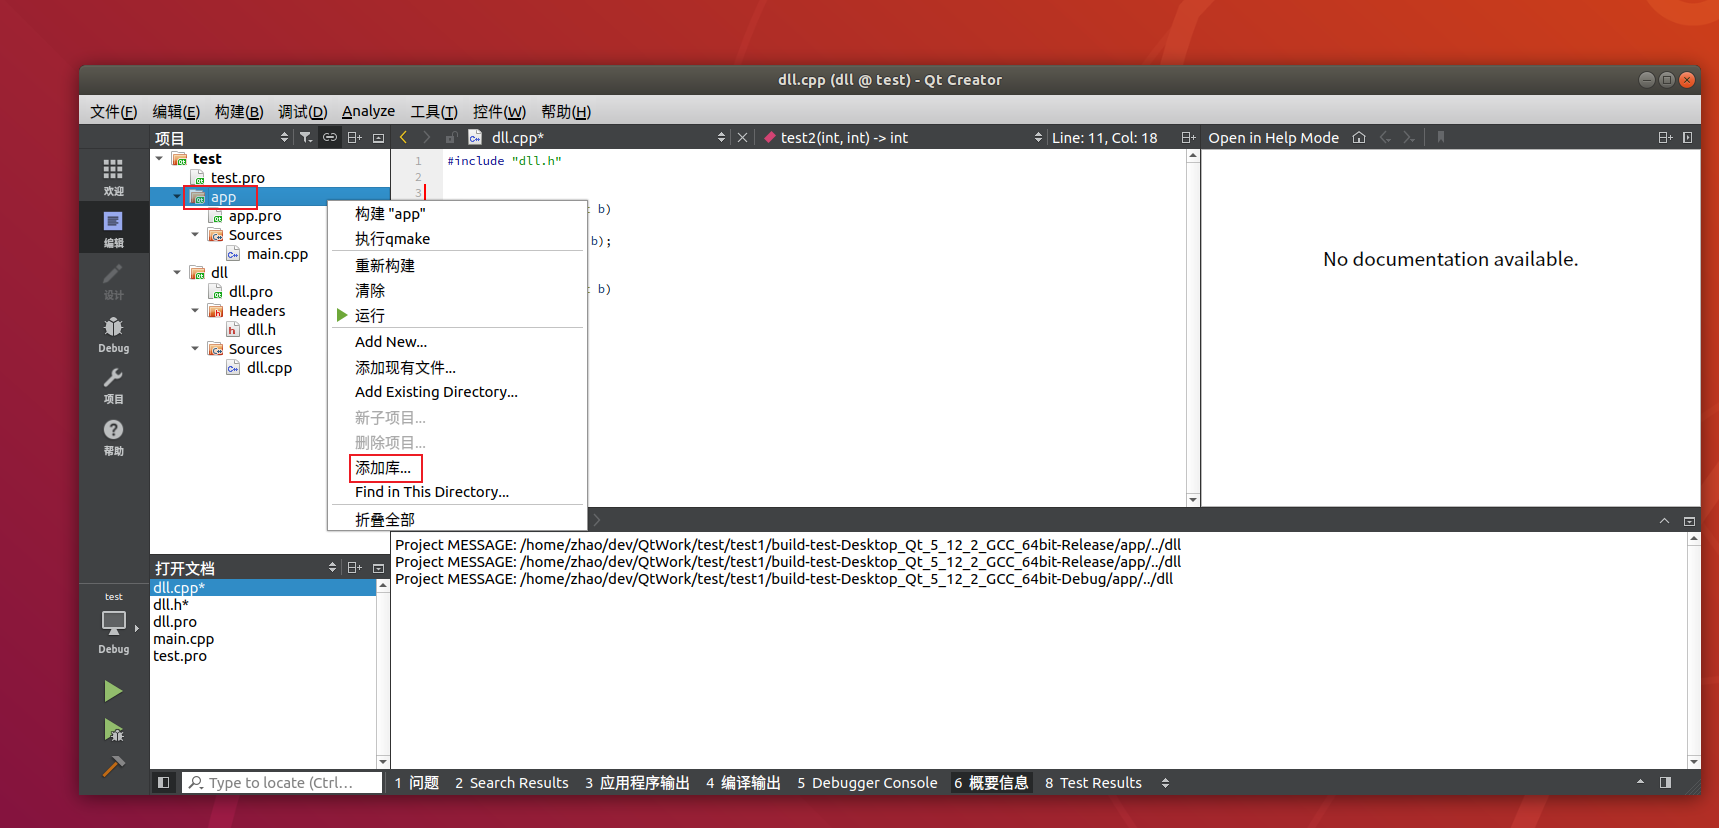The image size is (1719, 828).
Task: Collapse the Sources folder under dll
Action: click(195, 348)
